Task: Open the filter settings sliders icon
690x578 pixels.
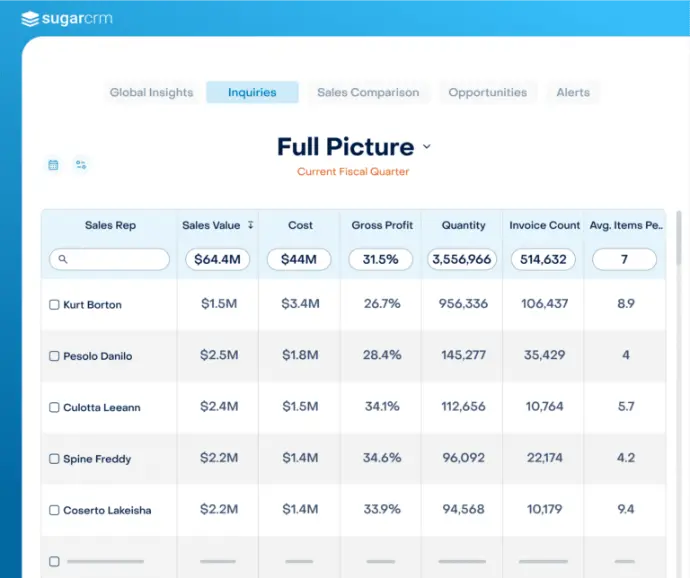Action: [81, 165]
